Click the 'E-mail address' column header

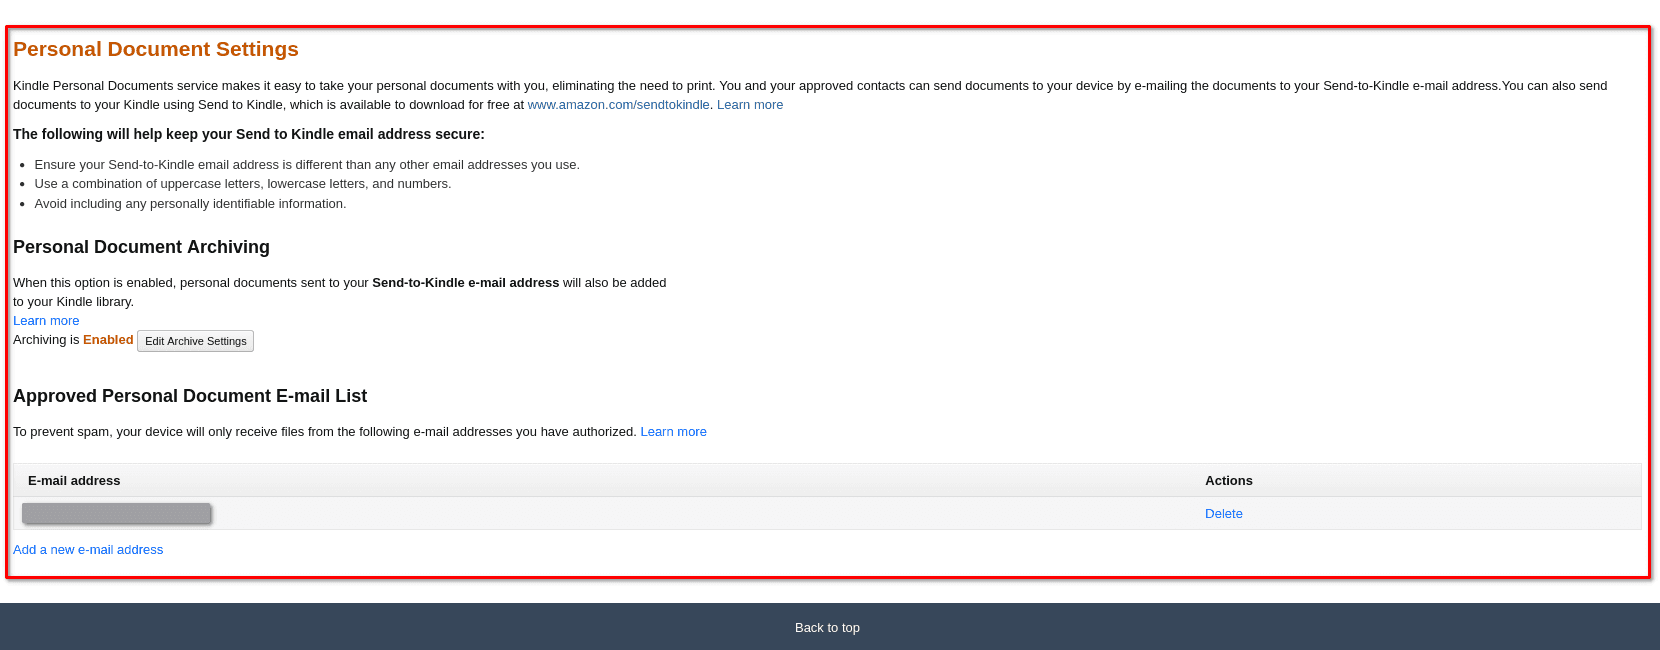tap(74, 481)
